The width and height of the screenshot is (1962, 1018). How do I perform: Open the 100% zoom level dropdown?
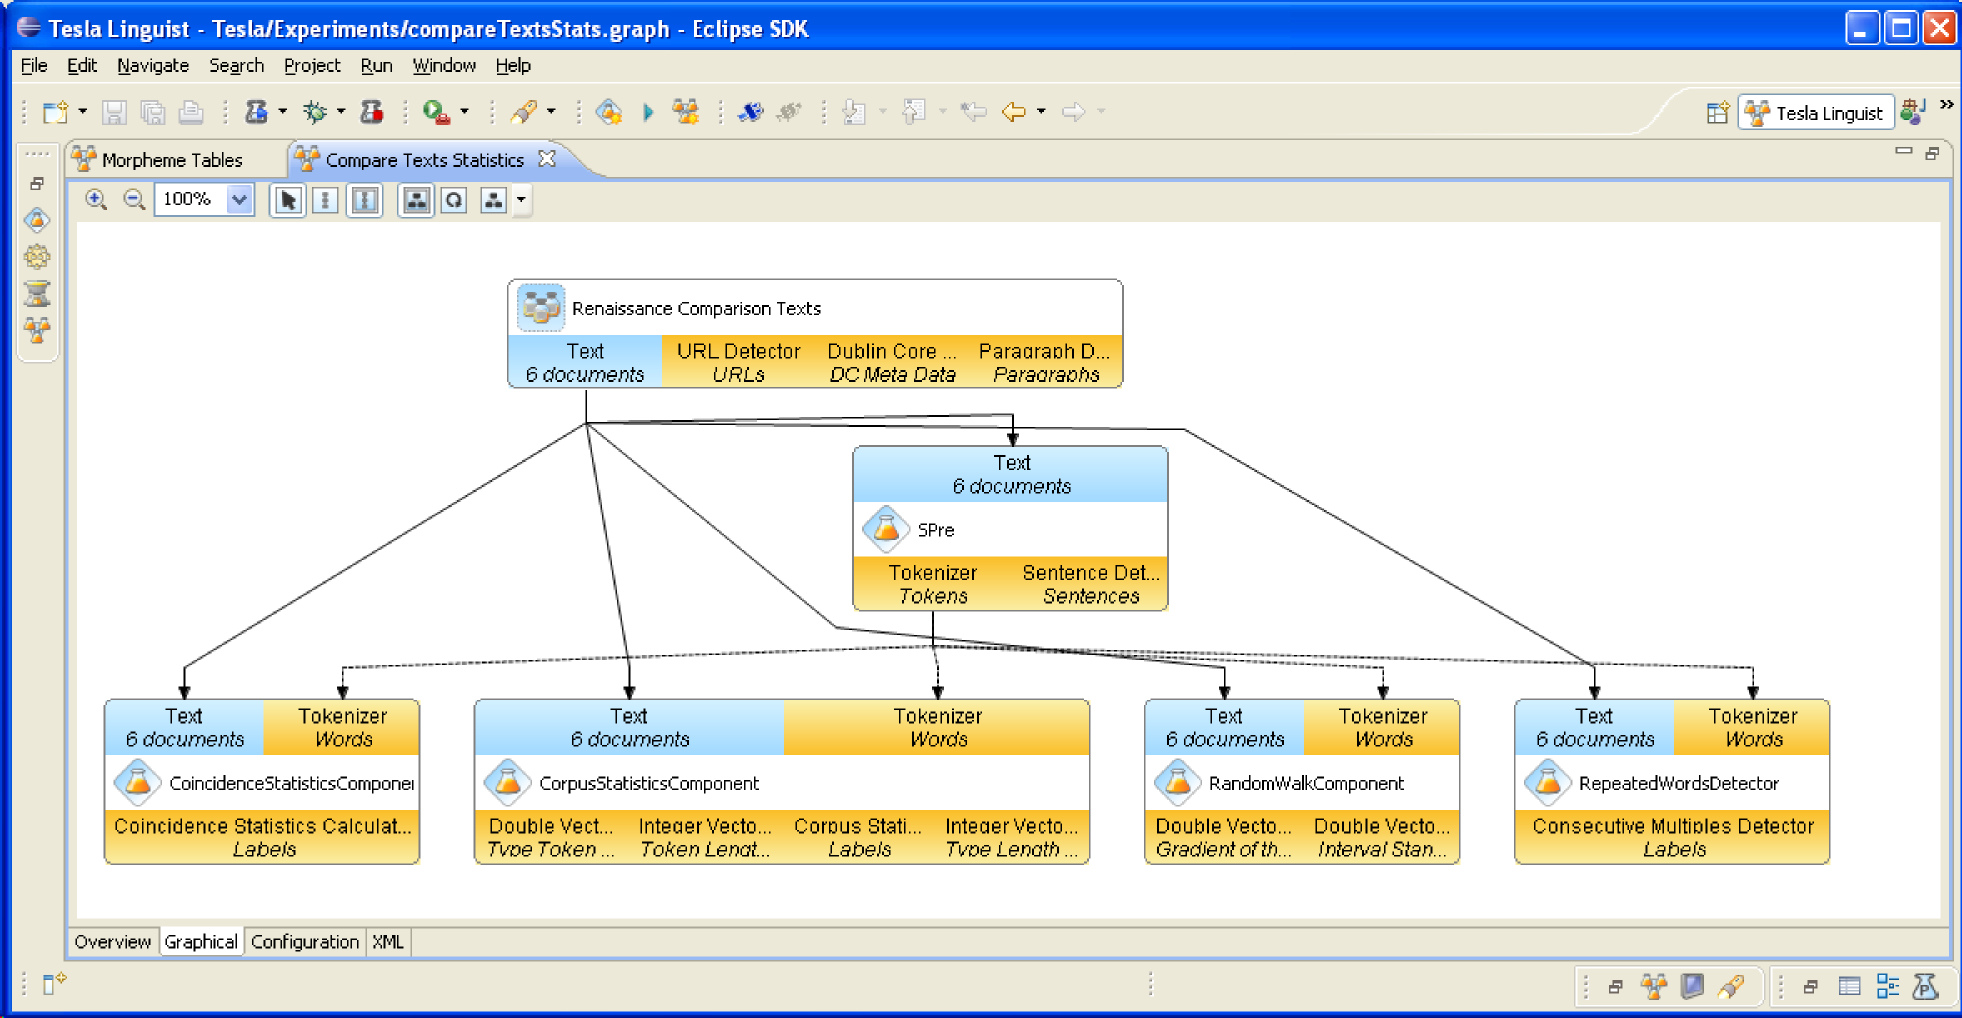pyautogui.click(x=239, y=200)
